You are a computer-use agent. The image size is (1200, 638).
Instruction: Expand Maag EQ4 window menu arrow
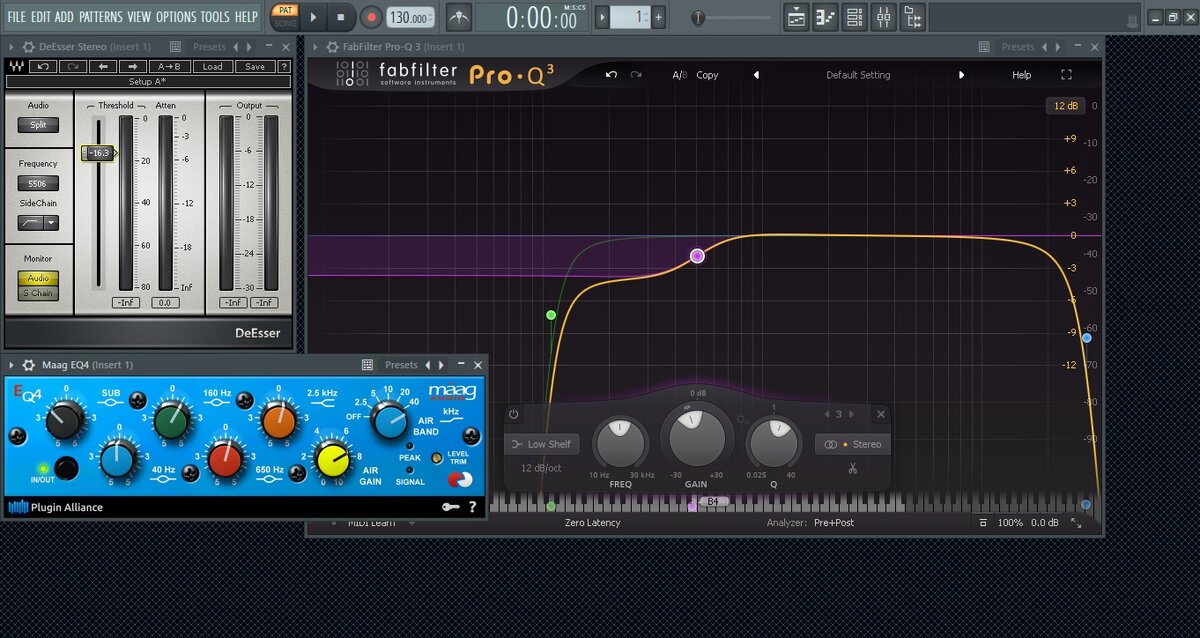coord(12,365)
